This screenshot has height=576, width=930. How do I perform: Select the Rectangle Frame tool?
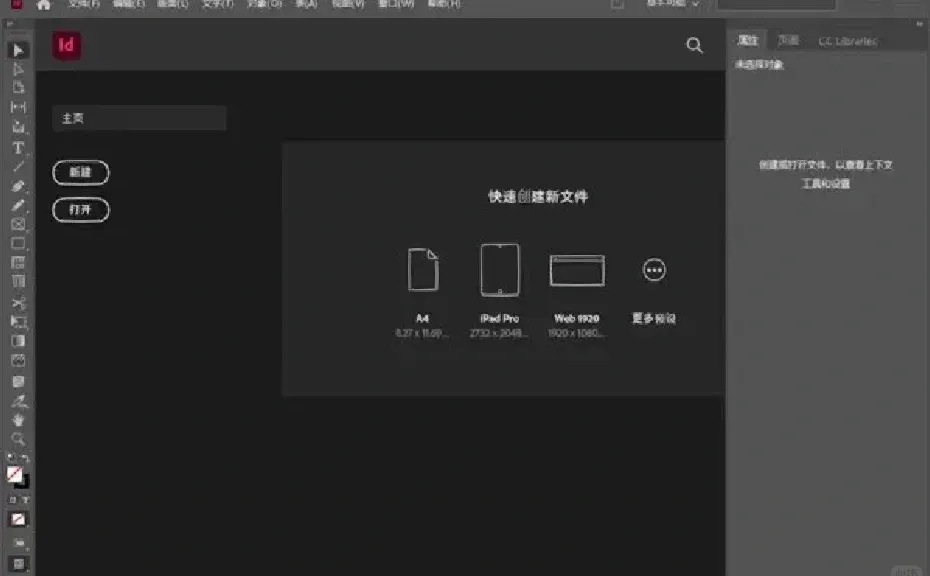[17, 225]
